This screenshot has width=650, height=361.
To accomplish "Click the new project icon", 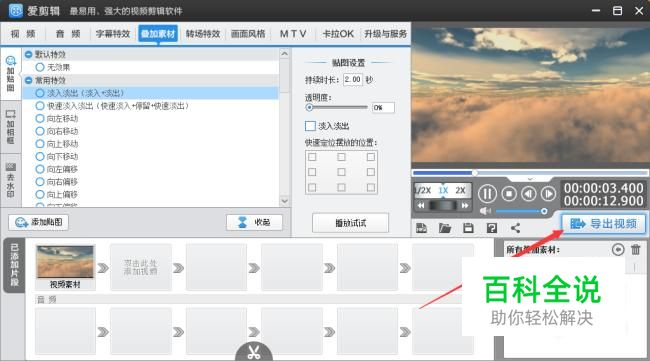I will click(421, 228).
